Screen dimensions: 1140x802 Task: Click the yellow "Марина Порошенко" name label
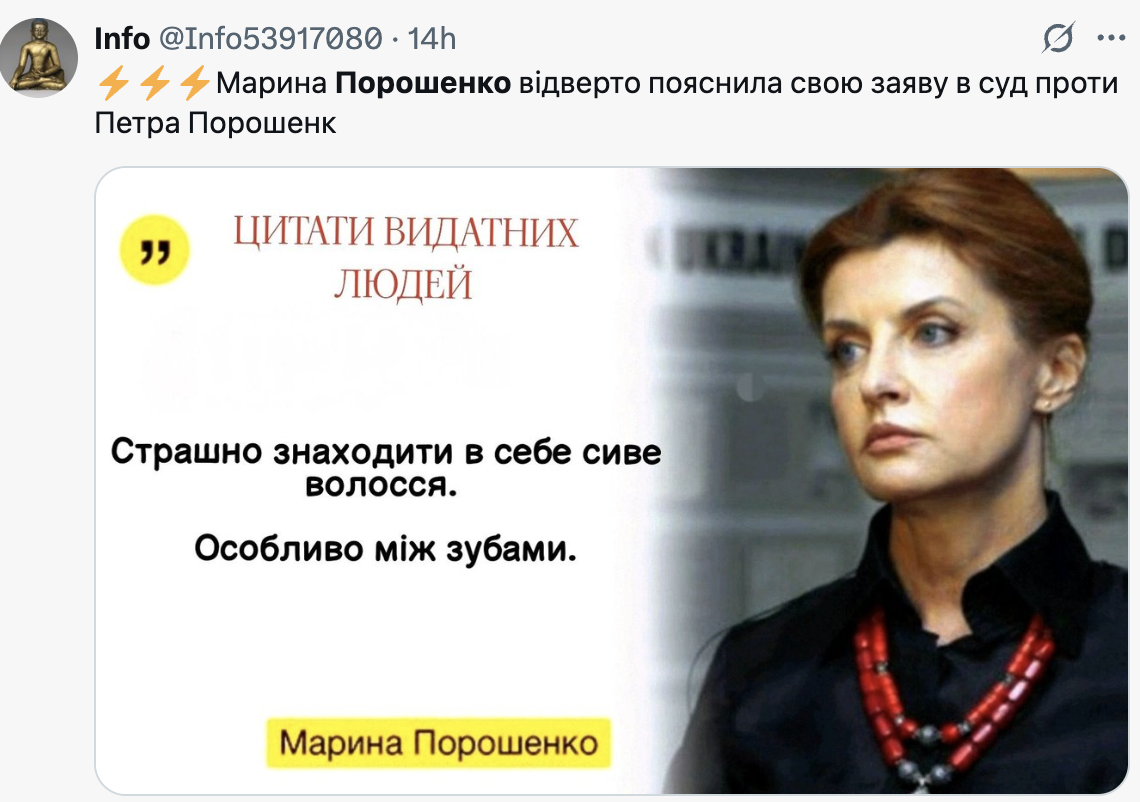438,743
